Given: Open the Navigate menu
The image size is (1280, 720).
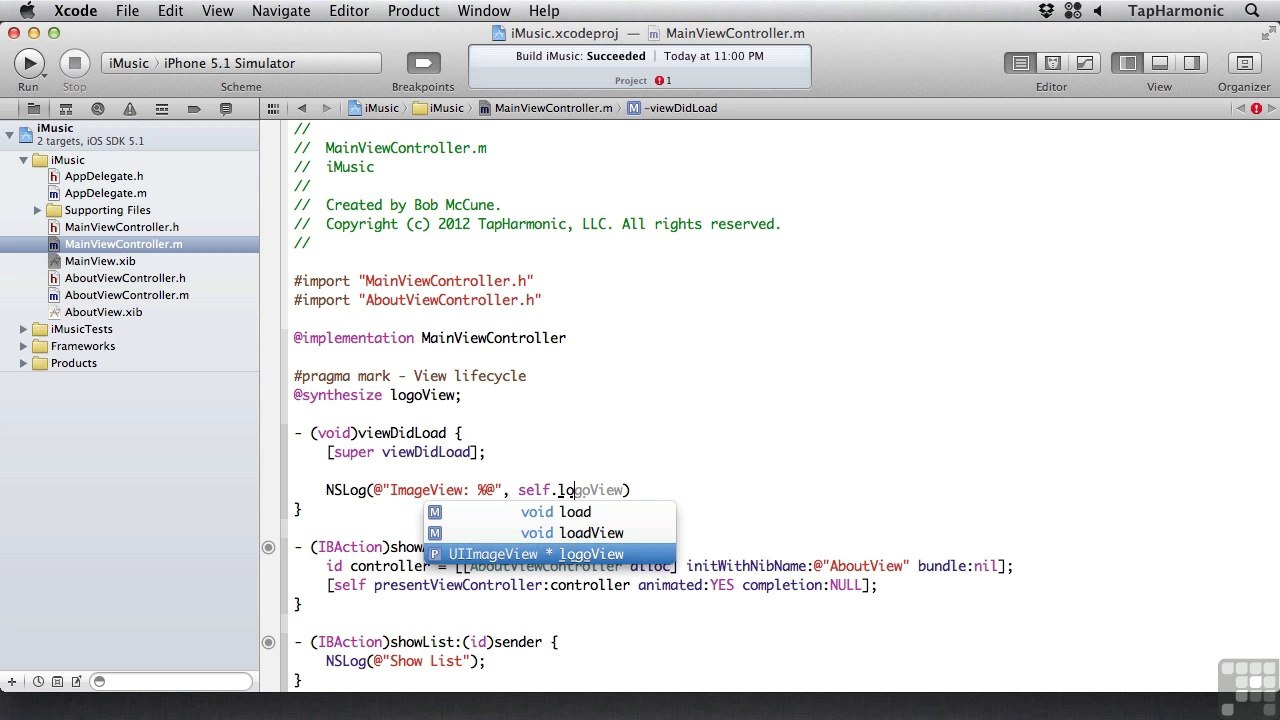Looking at the screenshot, I should [281, 11].
